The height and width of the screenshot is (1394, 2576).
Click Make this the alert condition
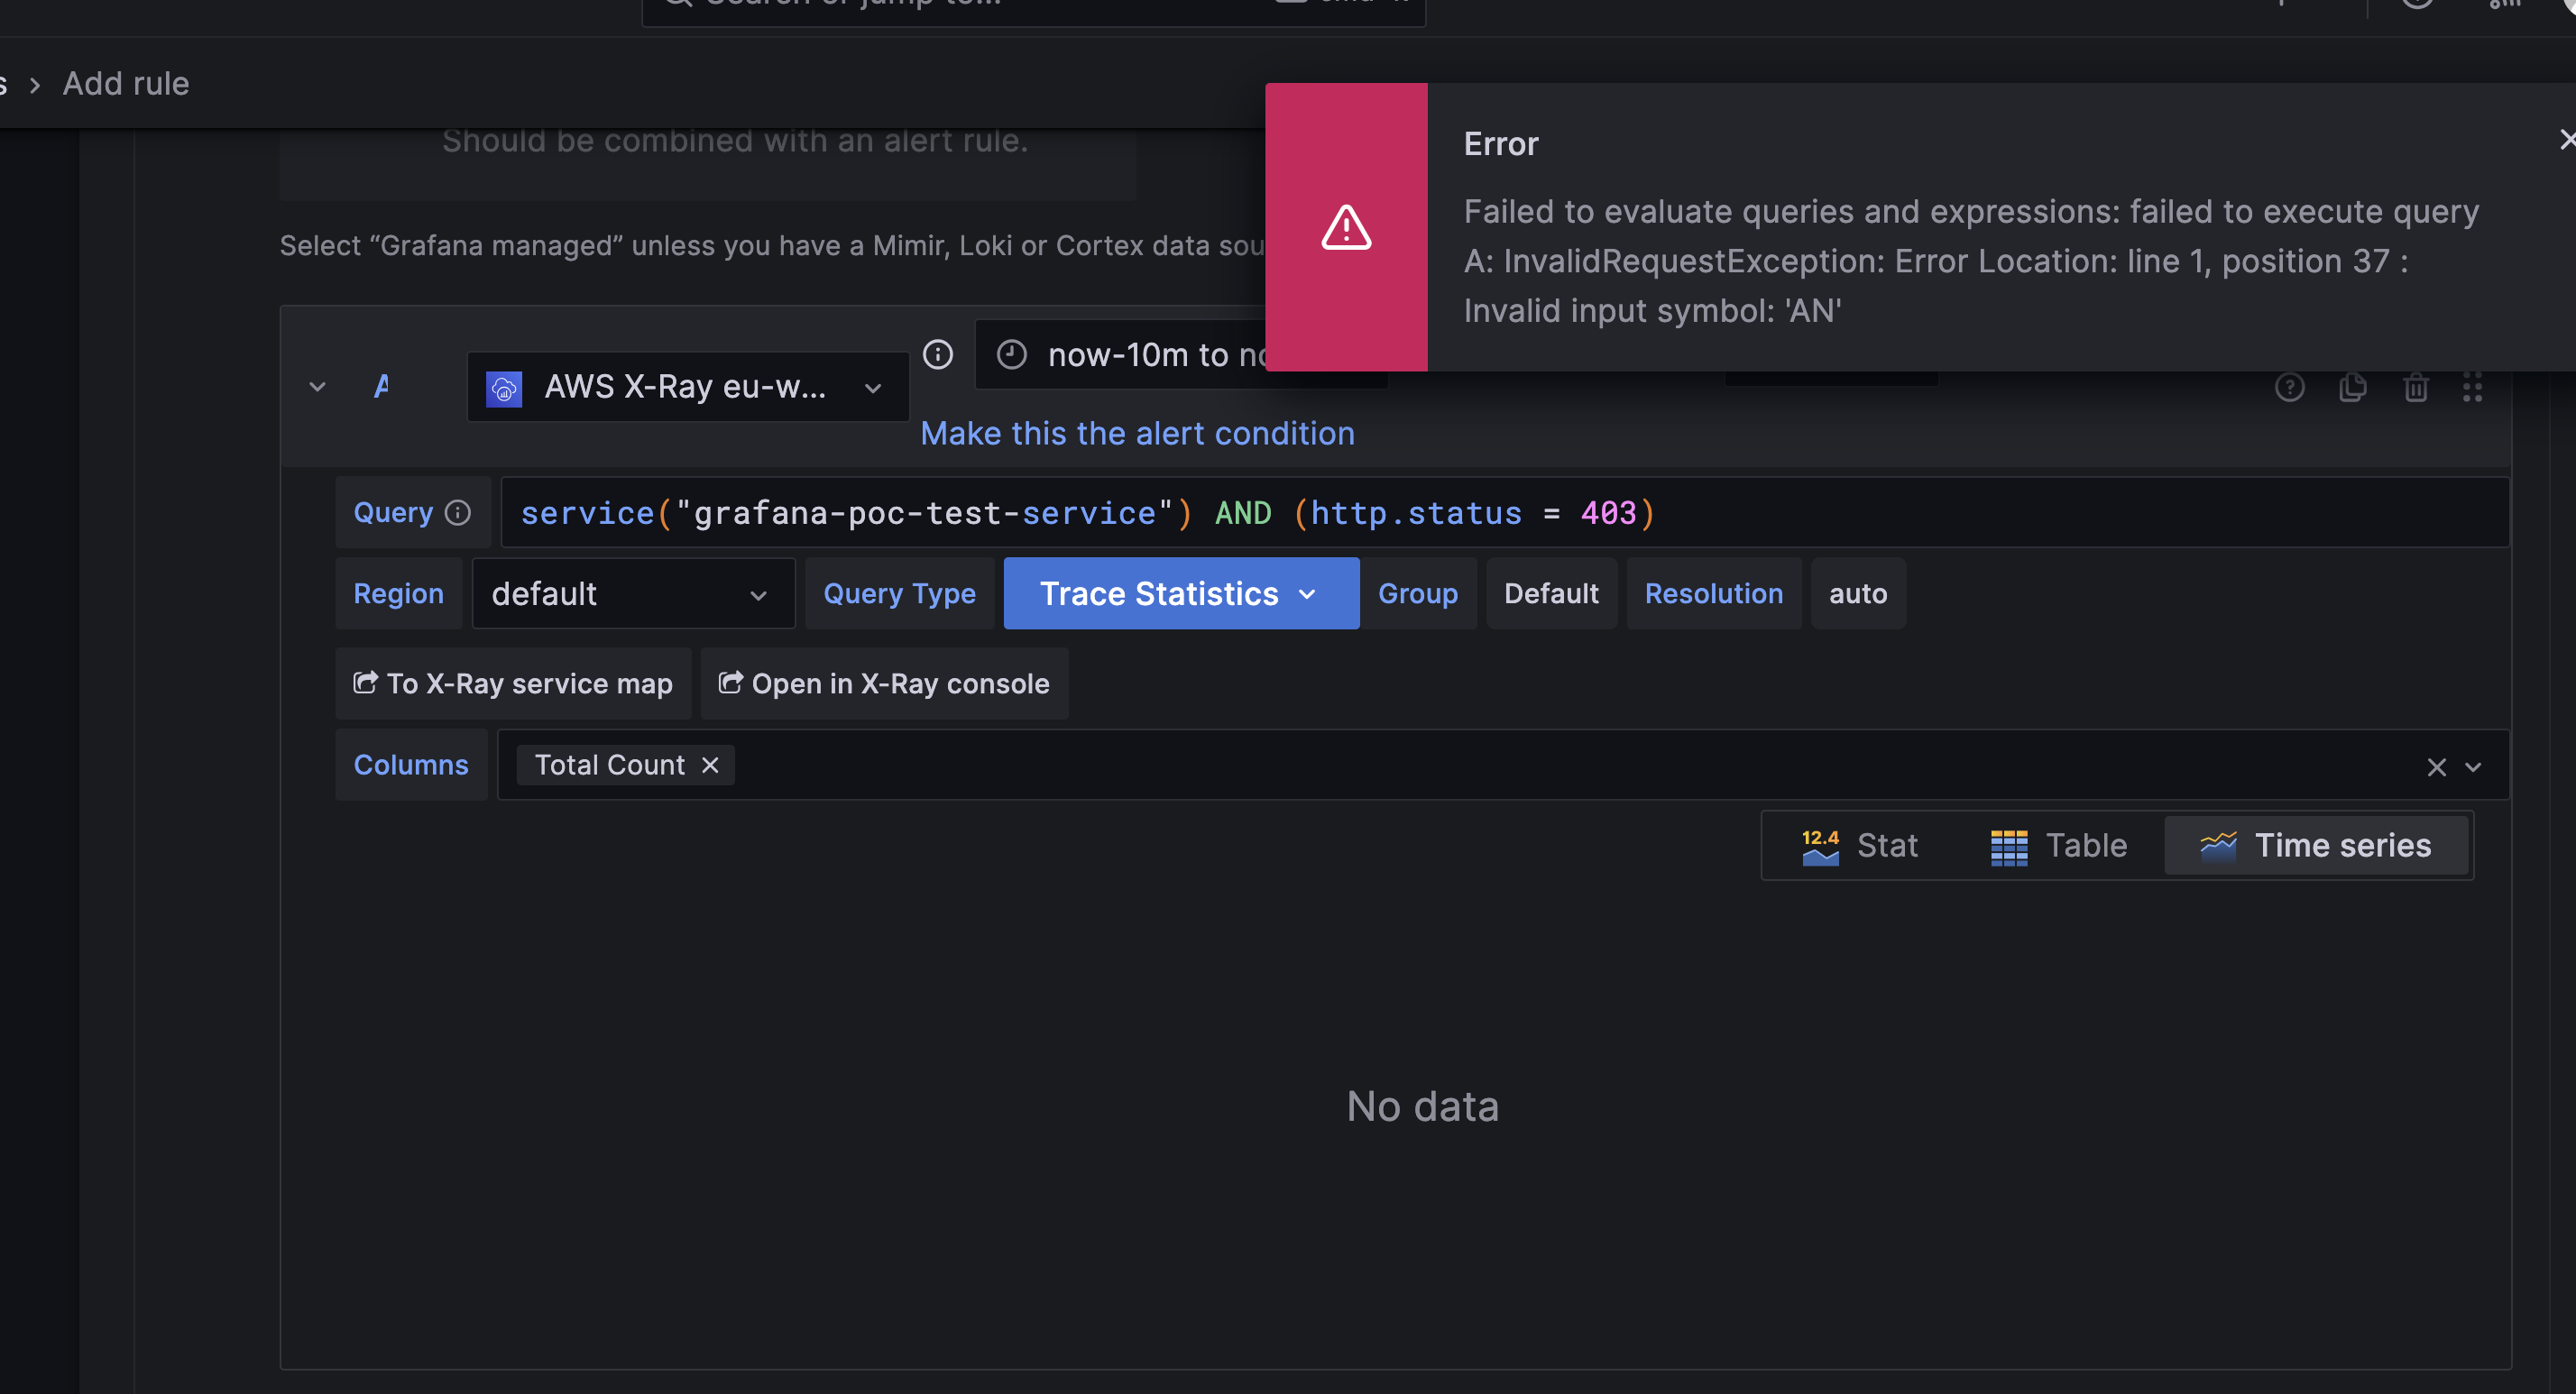[x=1138, y=433]
